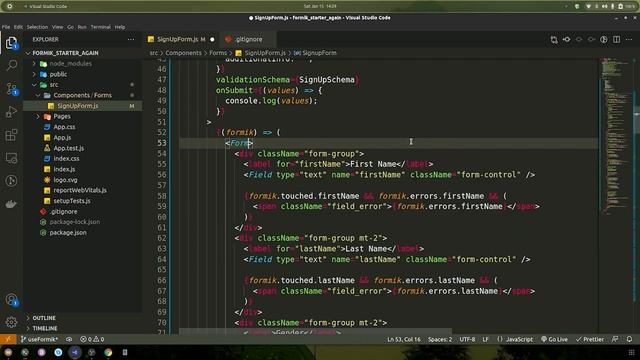Click the Explorer more actions ellipsis

pos(131,40)
